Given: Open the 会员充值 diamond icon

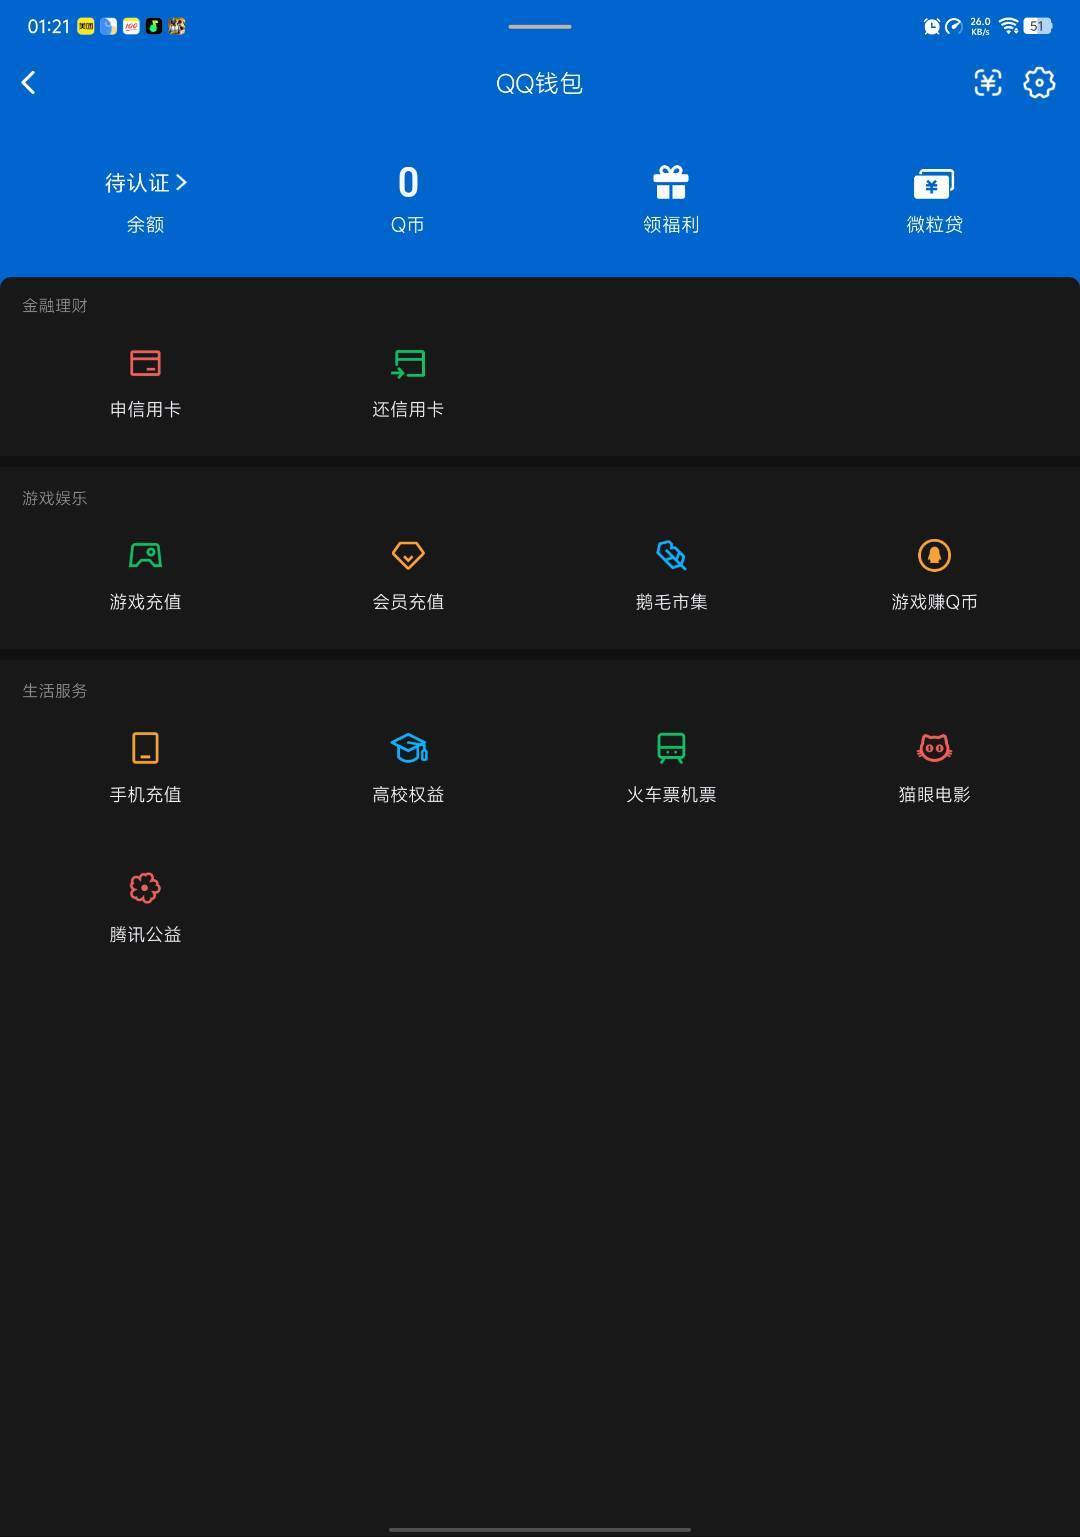Looking at the screenshot, I should [408, 555].
